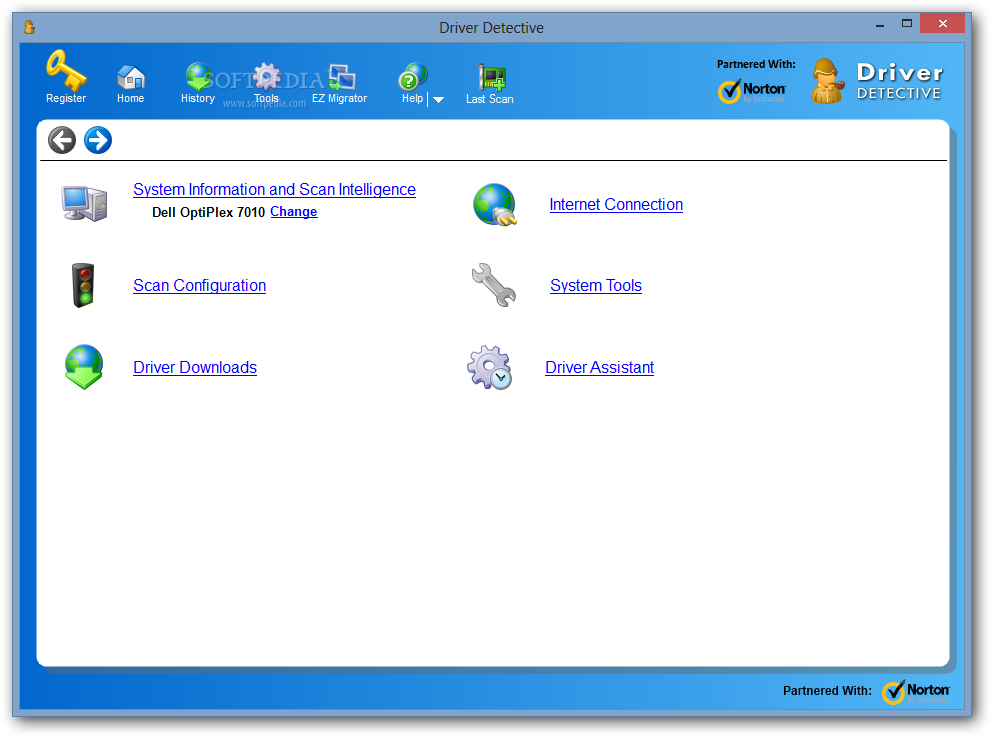Click the traffic light scan icon
The width and height of the screenshot is (992, 737).
point(83,285)
